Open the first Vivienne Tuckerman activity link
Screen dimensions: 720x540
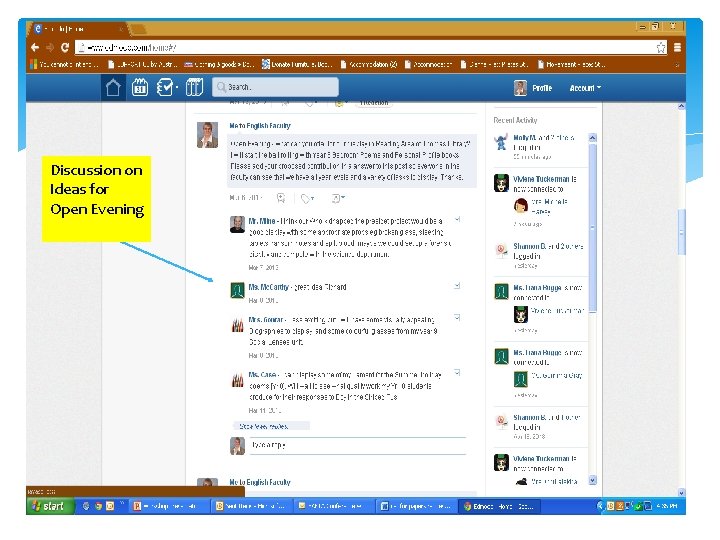click(x=541, y=179)
